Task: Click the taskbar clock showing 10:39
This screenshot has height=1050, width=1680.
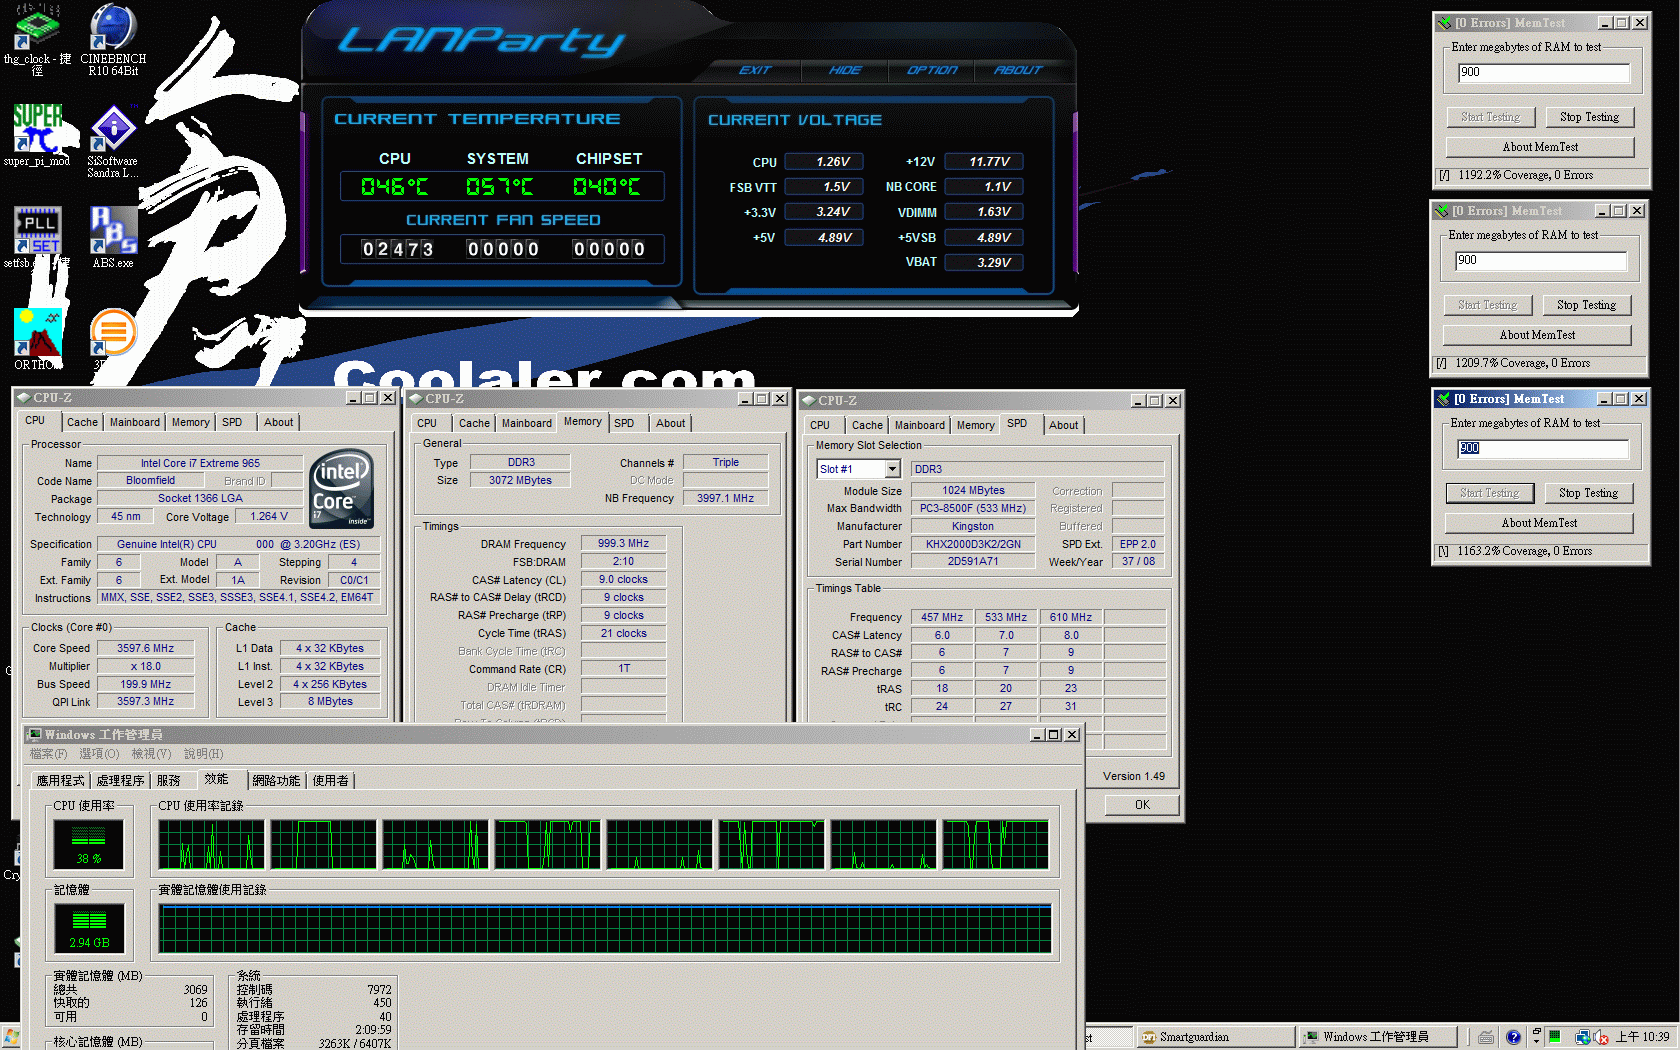Action: pyautogui.click(x=1642, y=1037)
